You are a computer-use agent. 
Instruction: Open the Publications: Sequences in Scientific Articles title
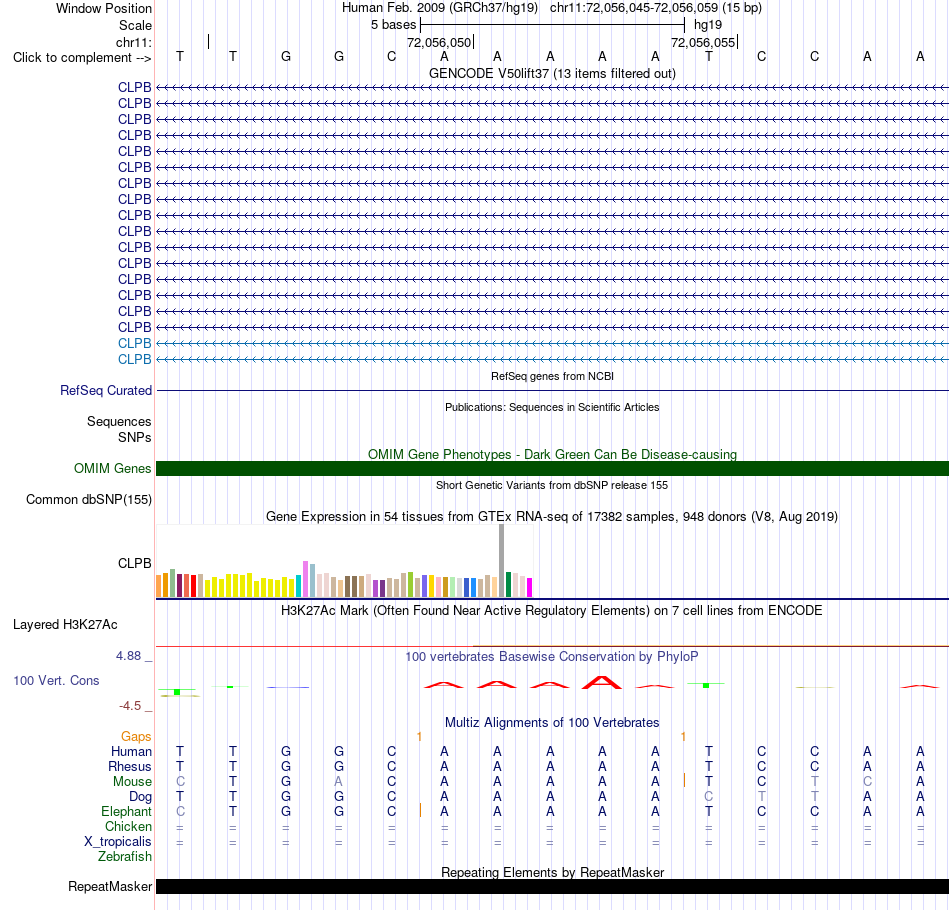[x=552, y=407]
